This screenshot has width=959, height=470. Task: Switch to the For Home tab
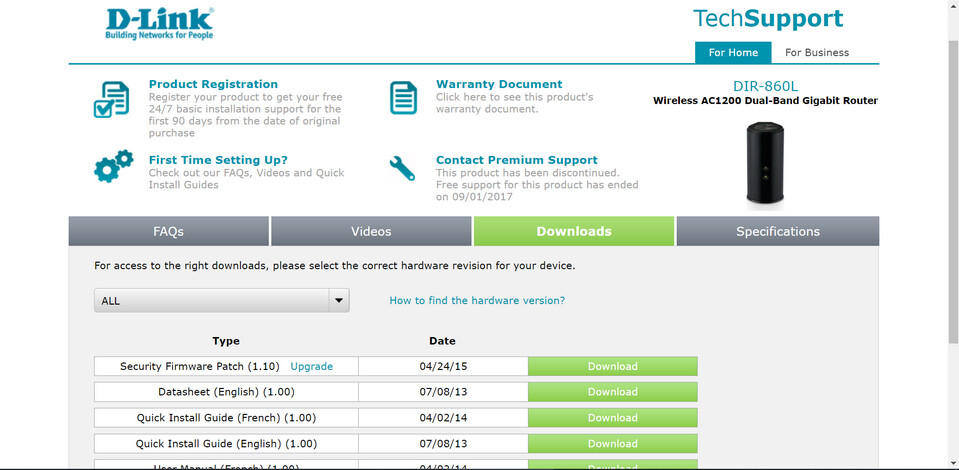(733, 53)
